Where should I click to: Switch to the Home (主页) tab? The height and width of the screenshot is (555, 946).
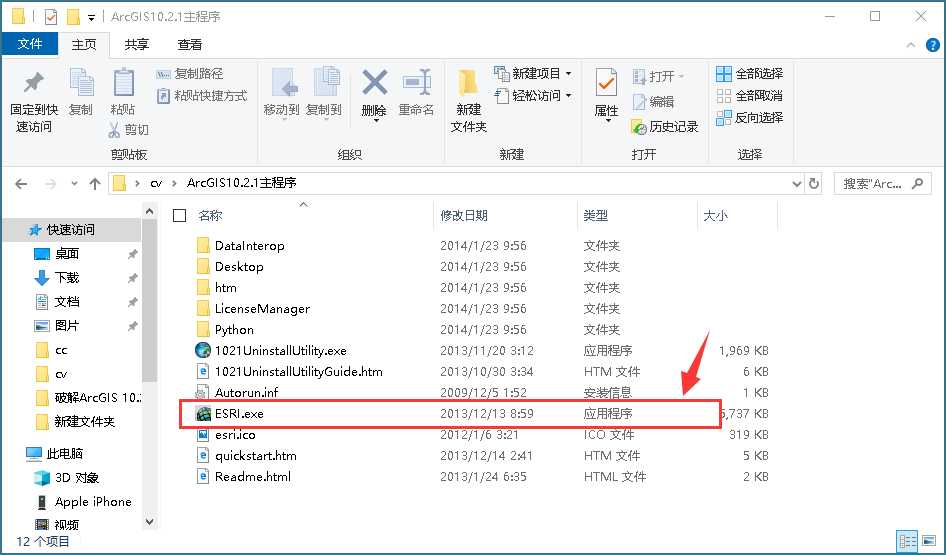(84, 45)
